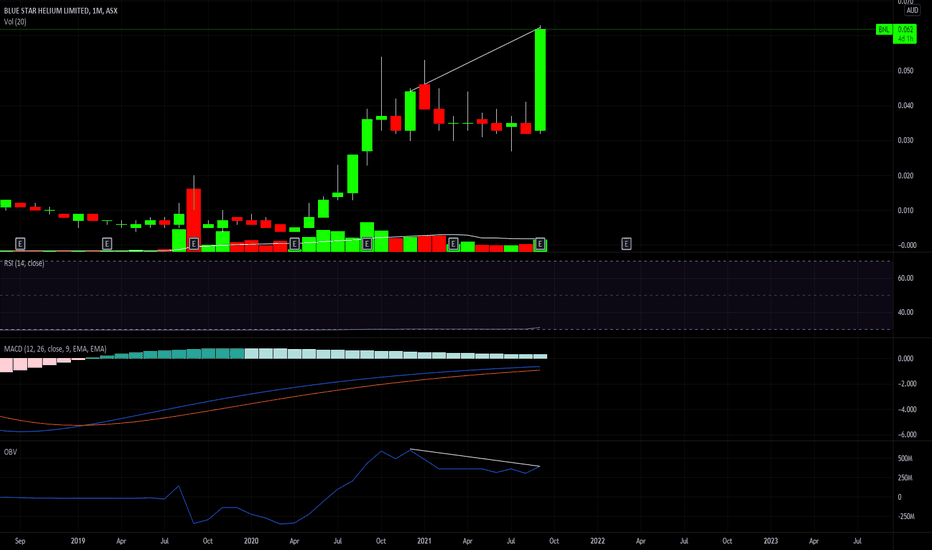The image size is (932, 550).
Task: Click the BNL symbol price label
Action: [x=884, y=30]
